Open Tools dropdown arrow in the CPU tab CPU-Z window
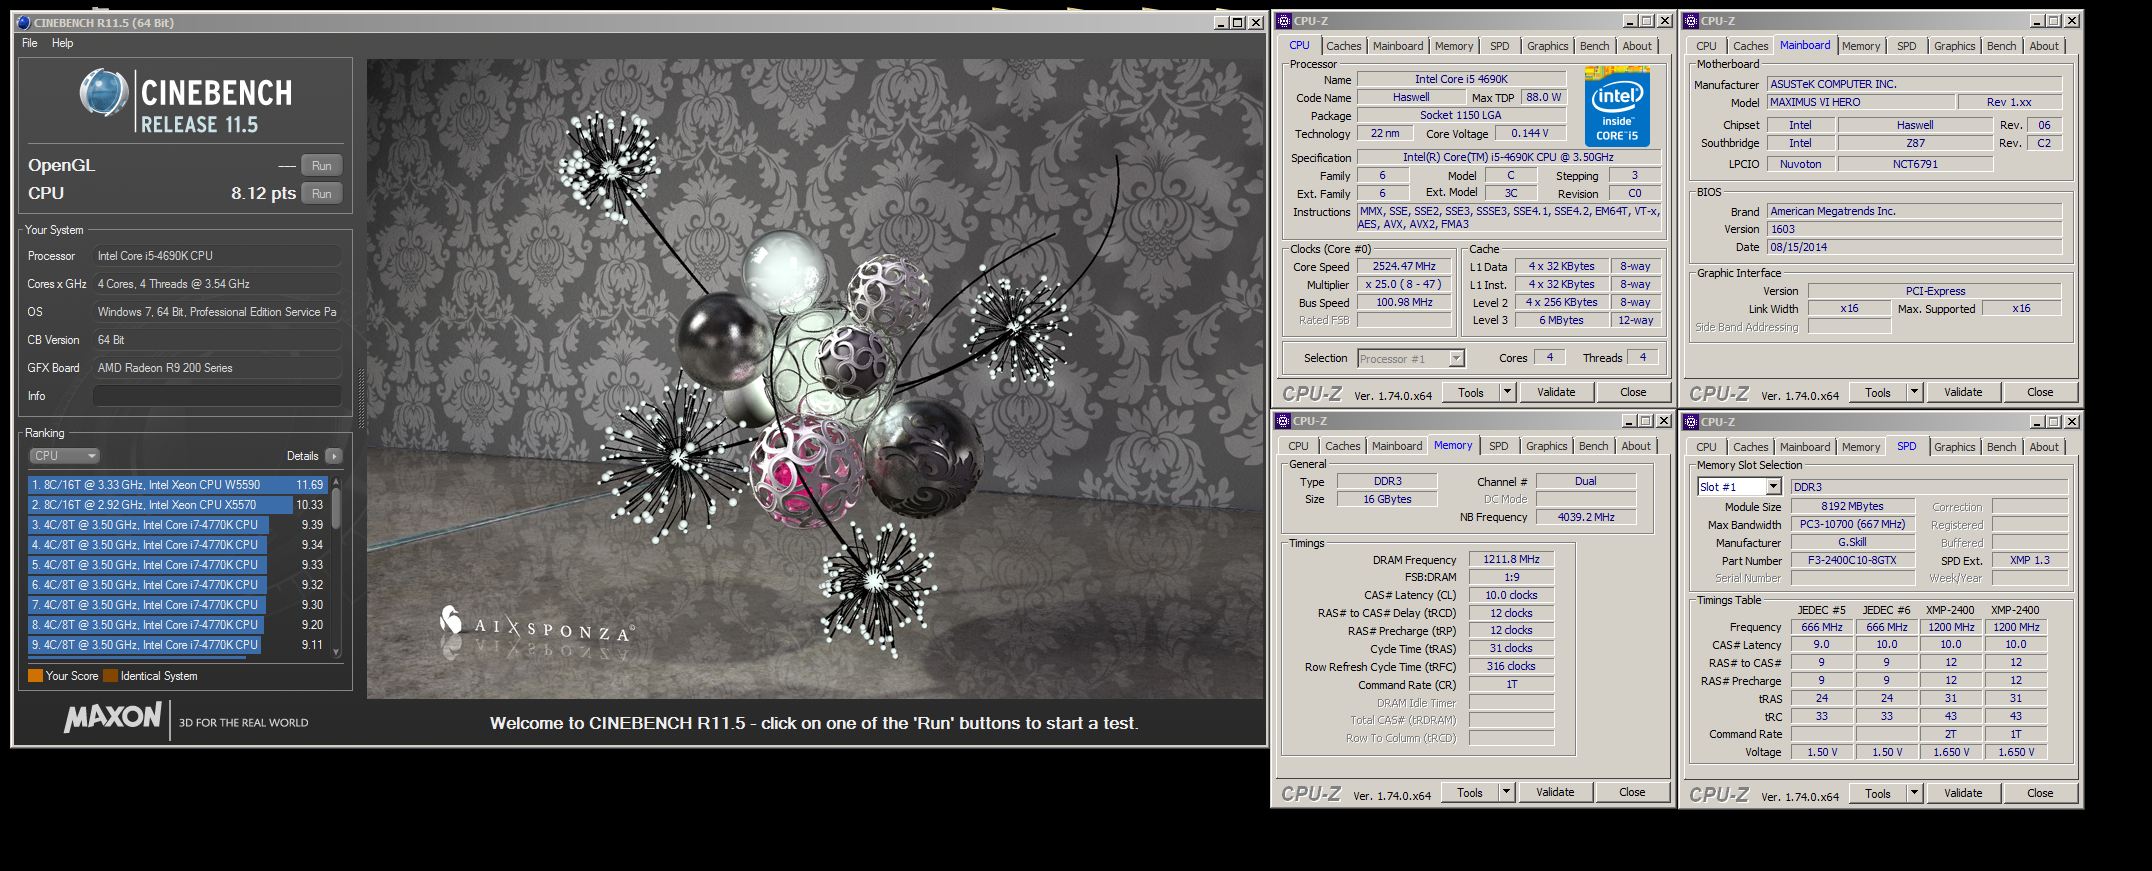The width and height of the screenshot is (2152, 871). pyautogui.click(x=1507, y=393)
